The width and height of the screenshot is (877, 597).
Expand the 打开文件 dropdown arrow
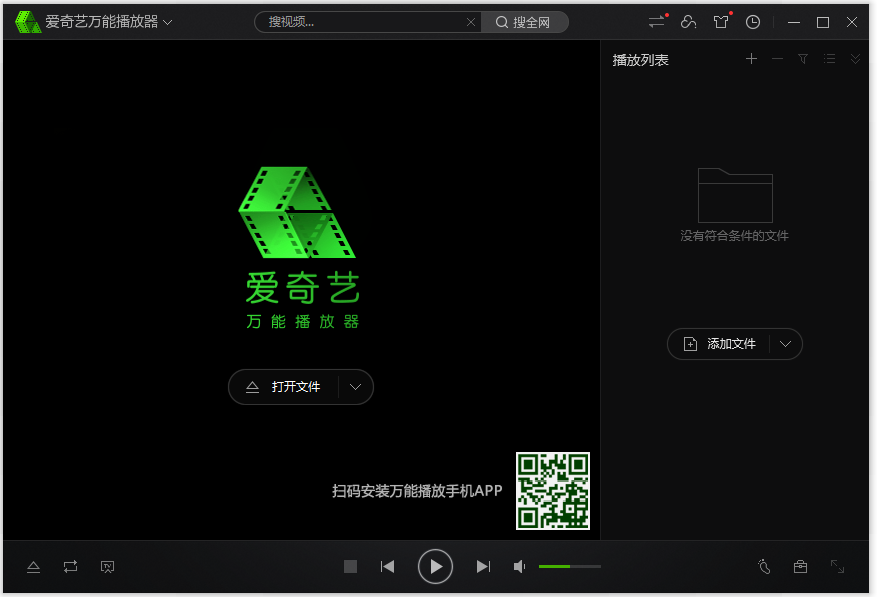(356, 387)
